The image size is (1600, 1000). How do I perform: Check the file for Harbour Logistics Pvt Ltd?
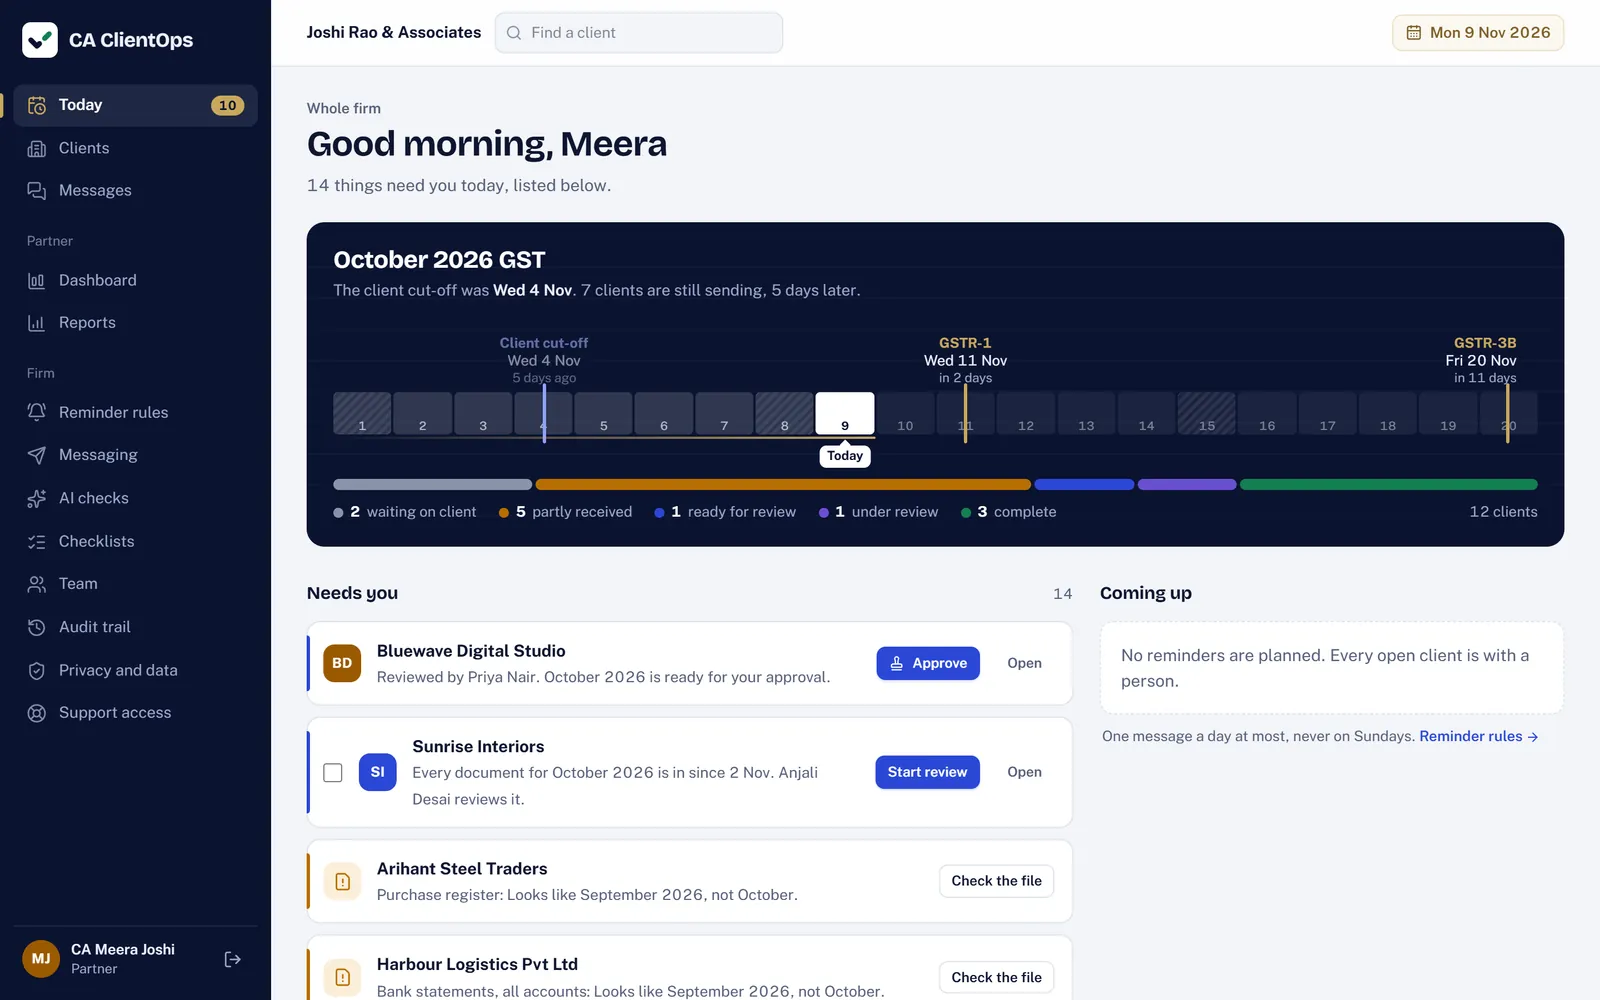tap(996, 977)
